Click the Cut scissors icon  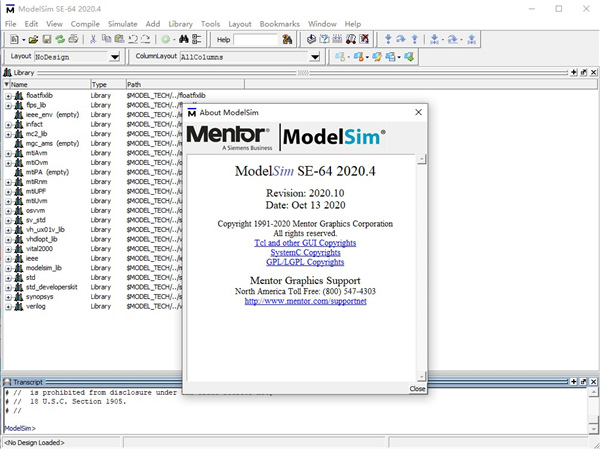(x=93, y=39)
